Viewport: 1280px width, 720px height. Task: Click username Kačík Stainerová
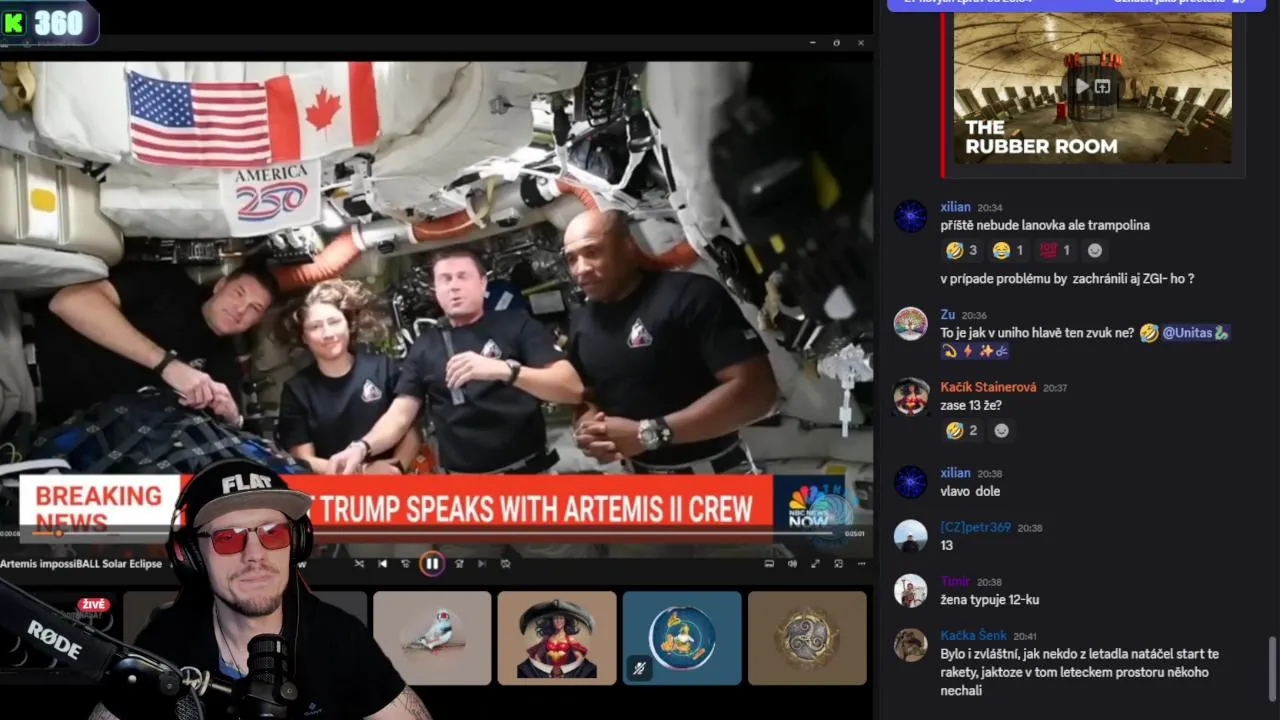(988, 387)
